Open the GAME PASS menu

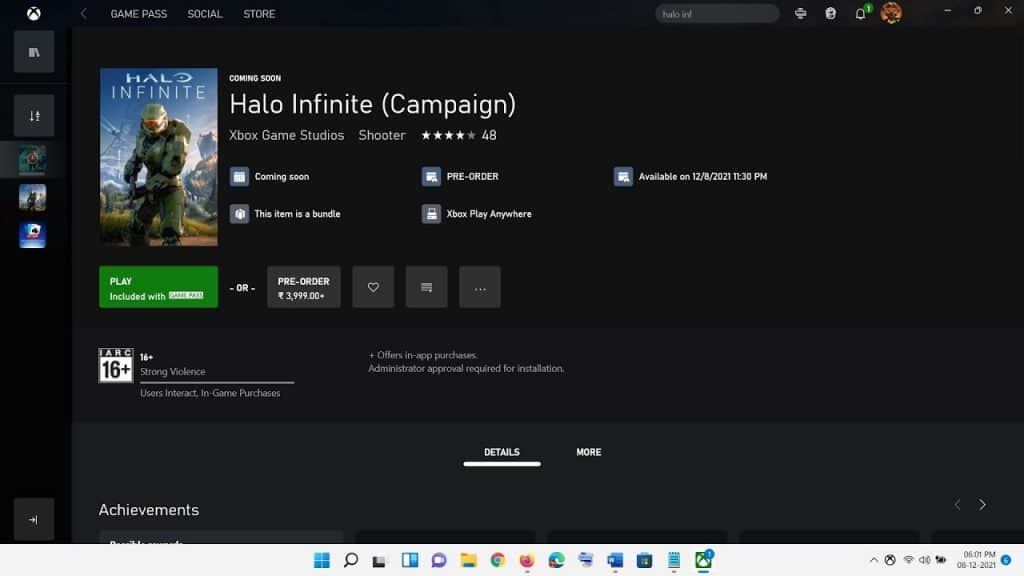139,14
